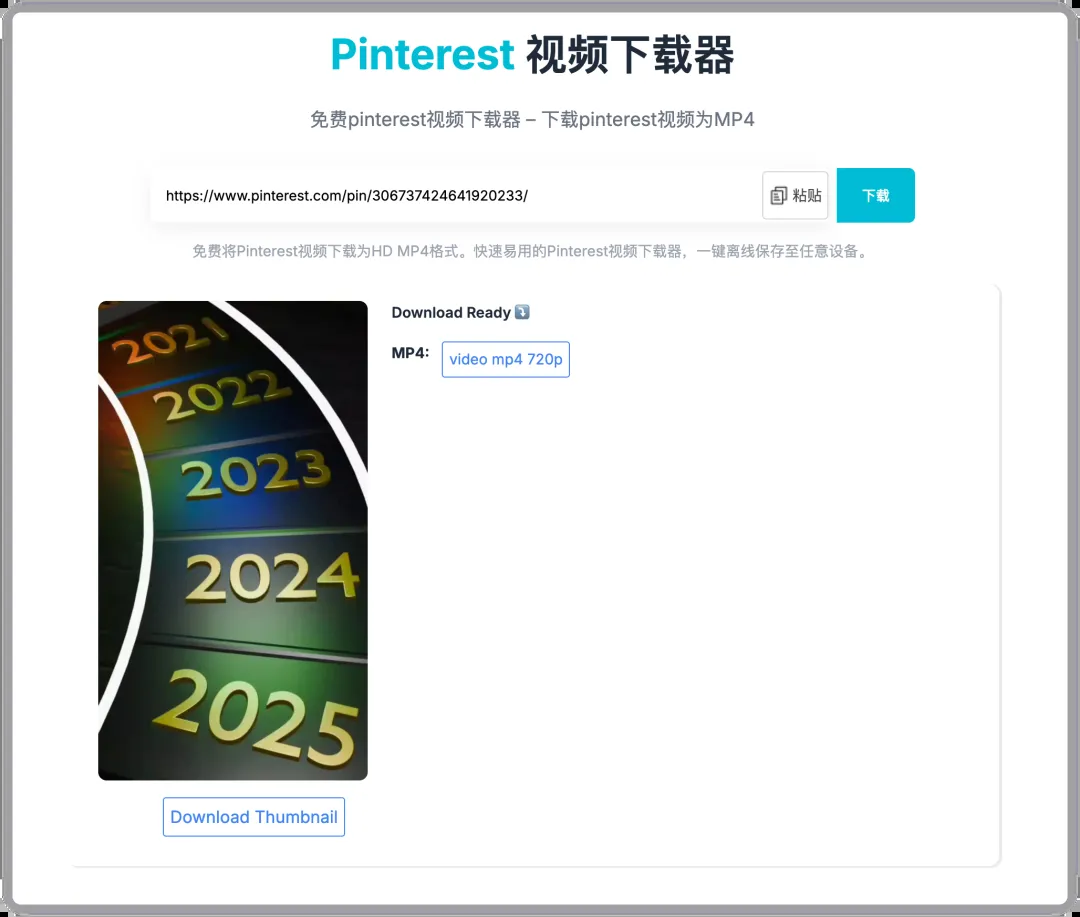Click the 2024 number in video thumbnail
This screenshot has height=917, width=1080.
[272, 577]
